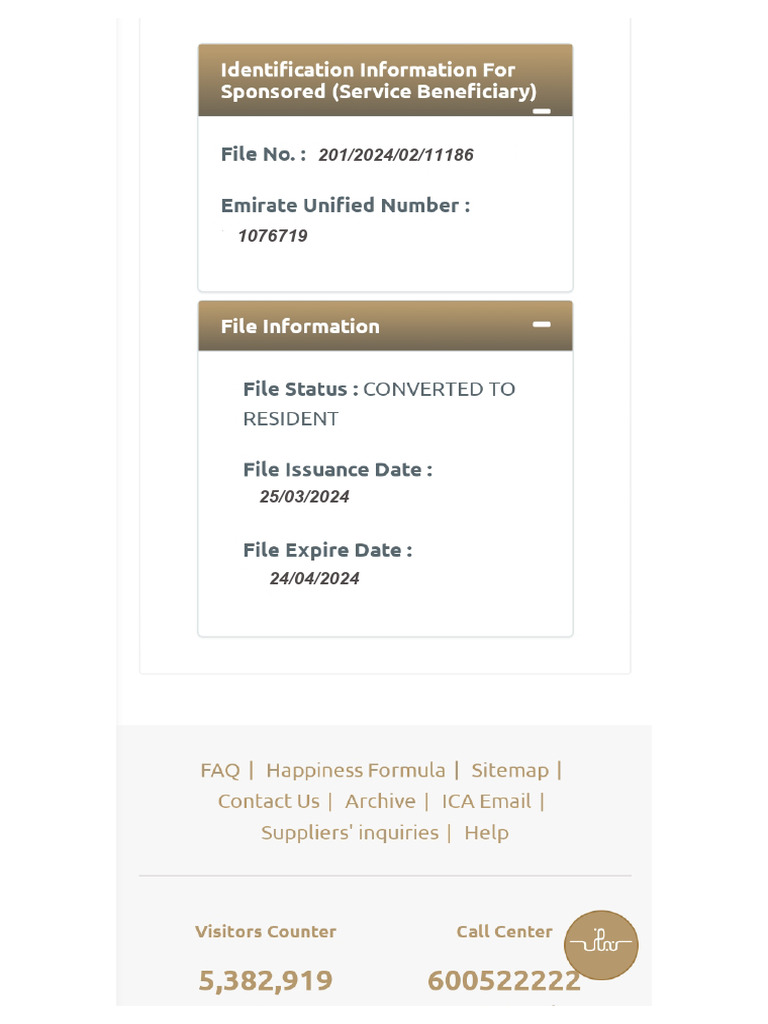Open Suppliers' inquiries link
The height and width of the screenshot is (1024, 768).
tap(350, 832)
